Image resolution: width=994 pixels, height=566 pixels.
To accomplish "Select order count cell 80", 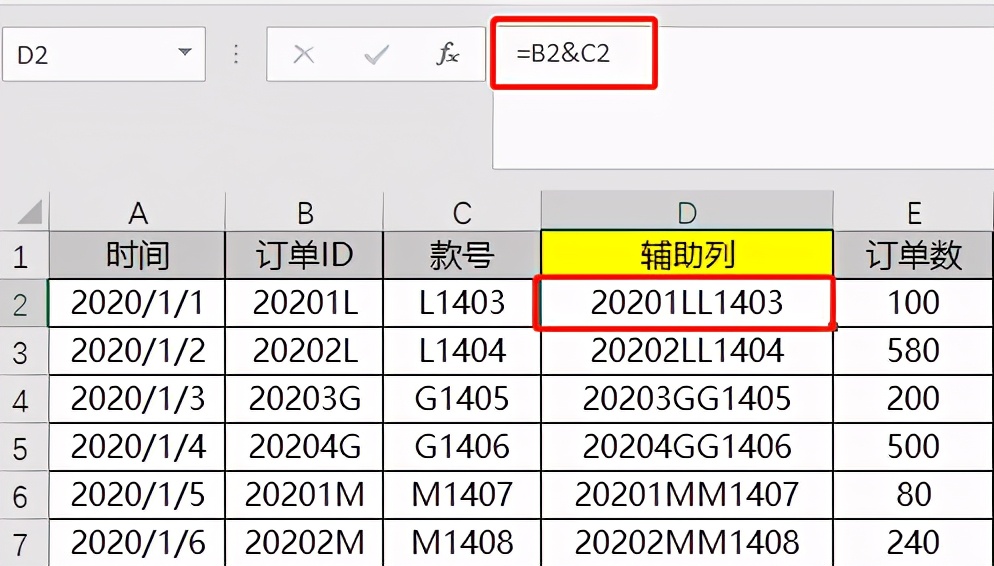I will (913, 495).
